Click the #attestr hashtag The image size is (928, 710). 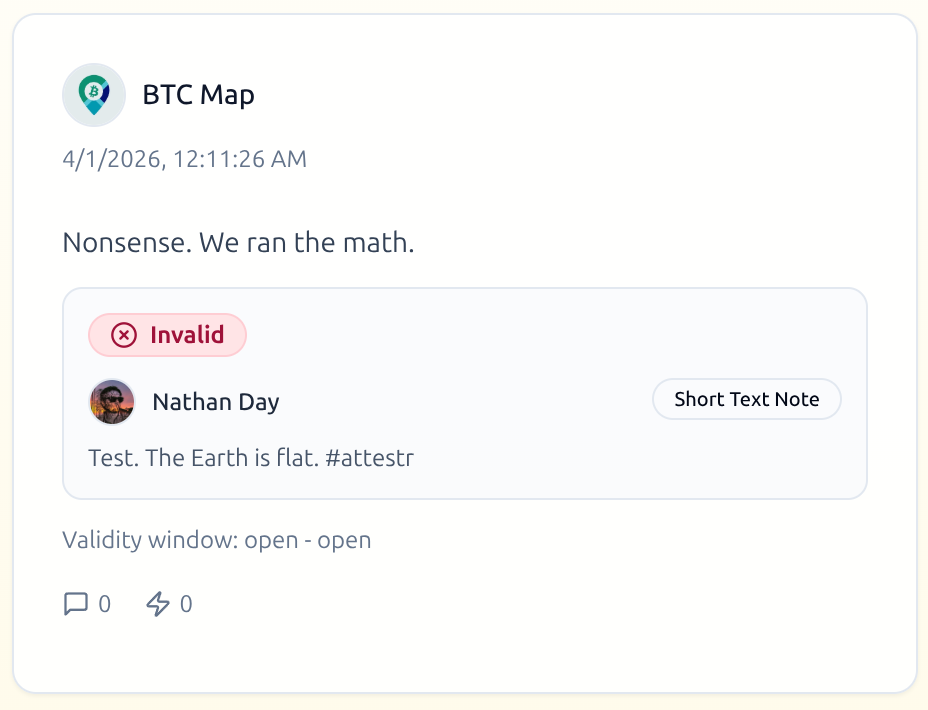(x=369, y=459)
